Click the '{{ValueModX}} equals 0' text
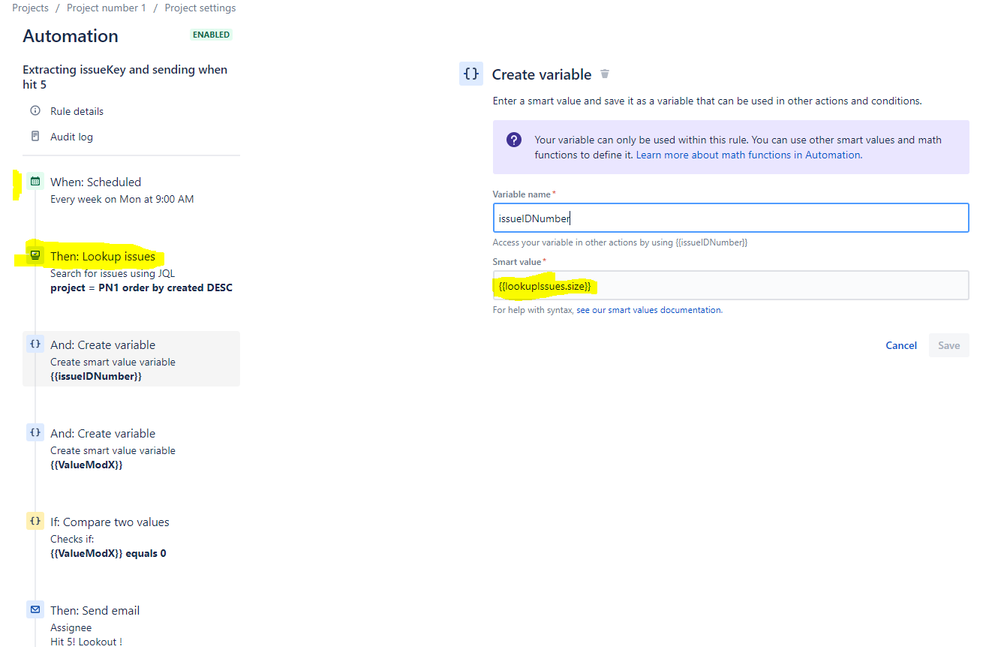Image resolution: width=998 pixels, height=647 pixels. pyautogui.click(x=108, y=553)
